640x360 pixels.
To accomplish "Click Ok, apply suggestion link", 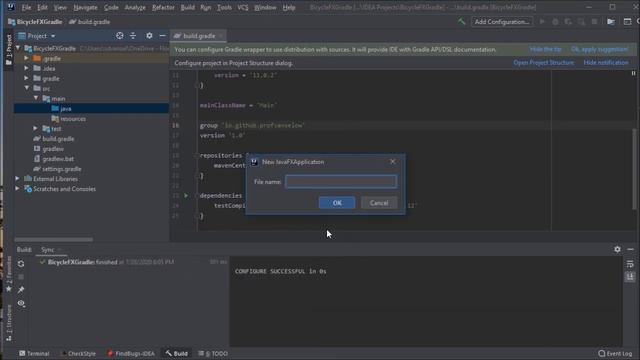I will tap(600, 49).
